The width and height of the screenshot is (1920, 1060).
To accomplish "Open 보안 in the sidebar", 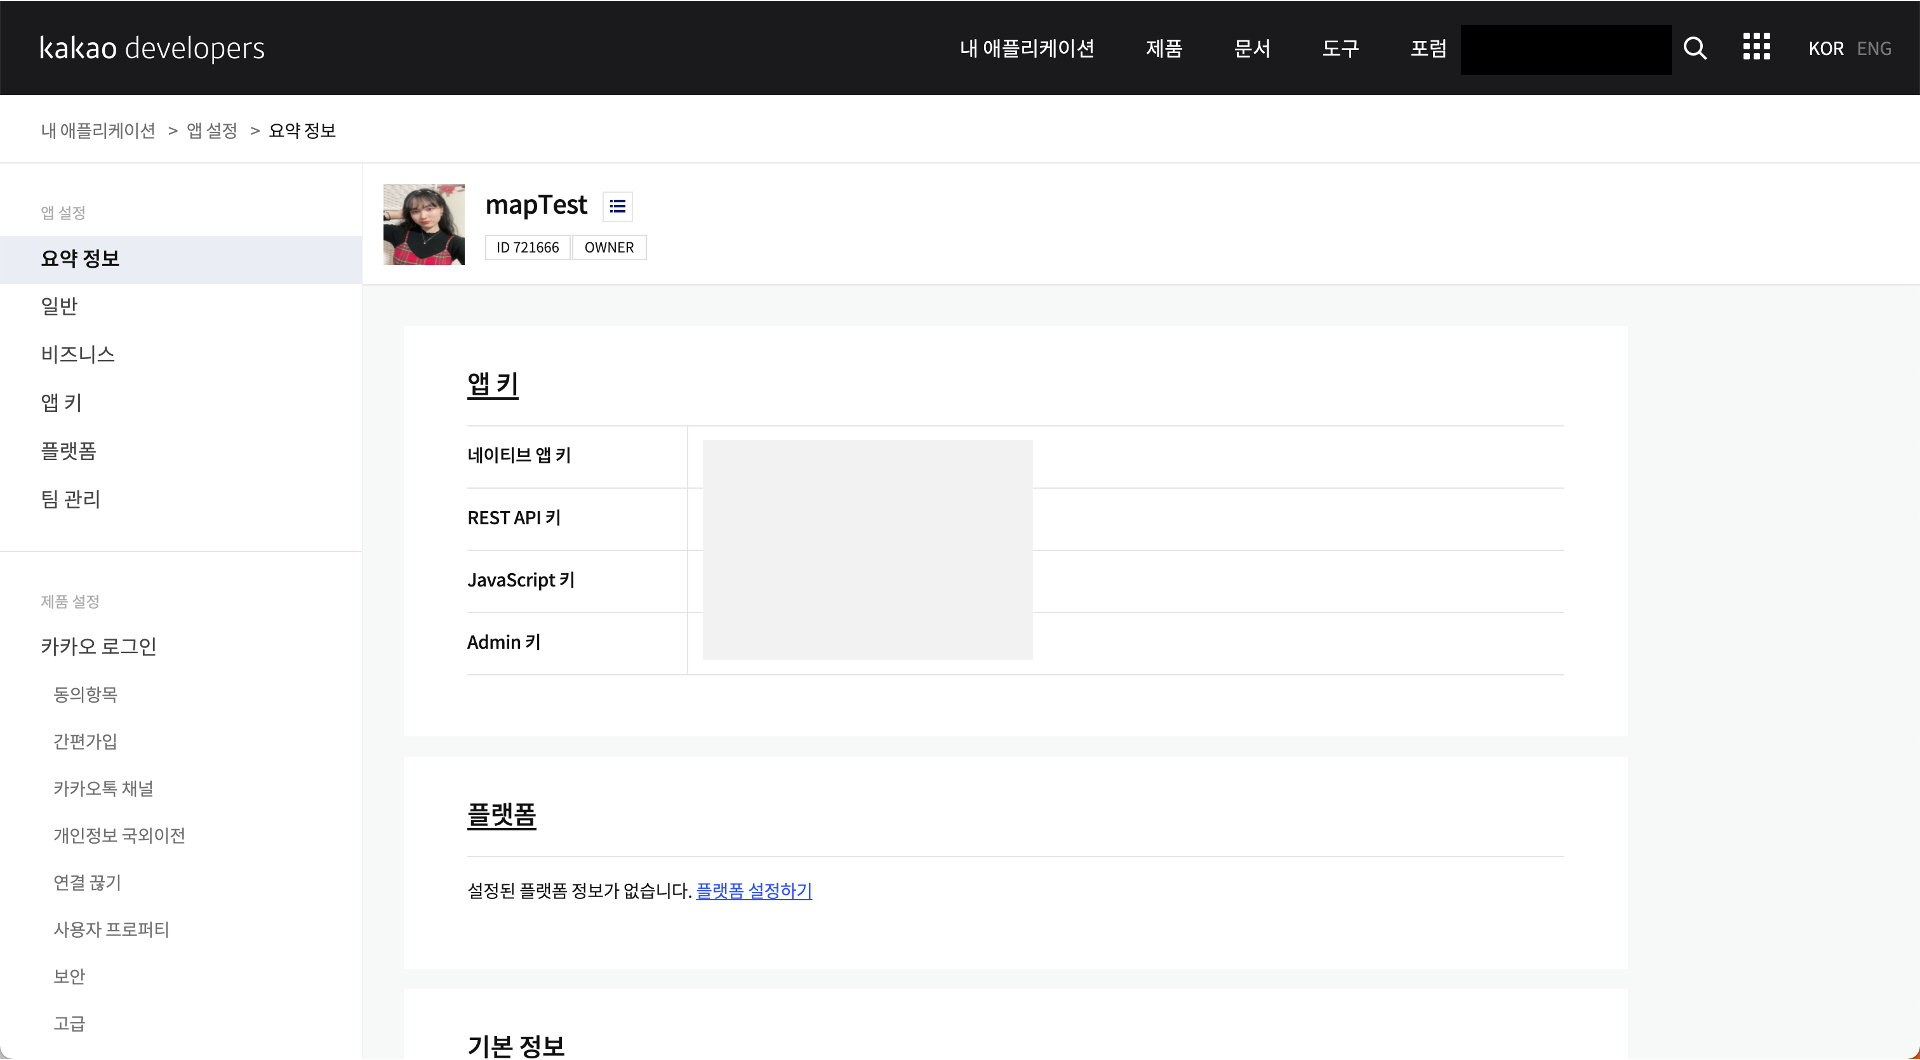I will pos(70,976).
